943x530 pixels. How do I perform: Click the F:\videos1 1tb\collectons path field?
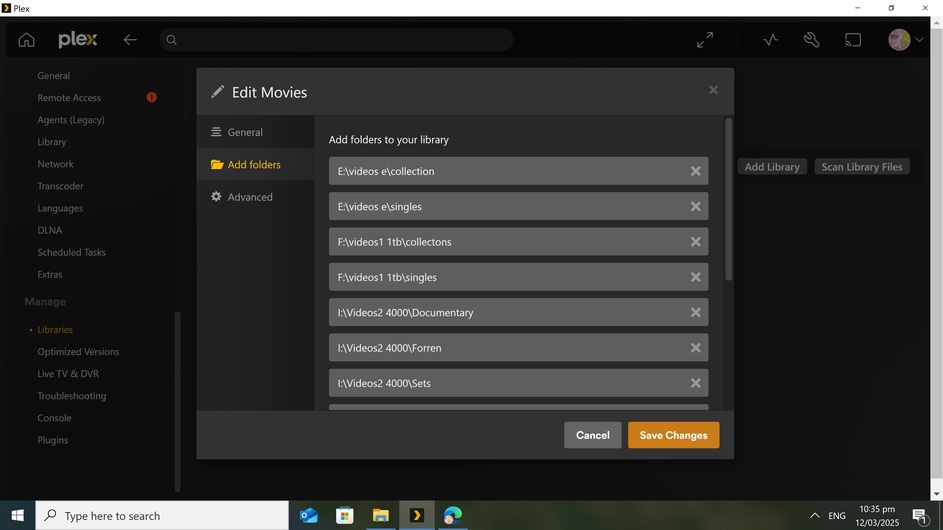coord(518,242)
